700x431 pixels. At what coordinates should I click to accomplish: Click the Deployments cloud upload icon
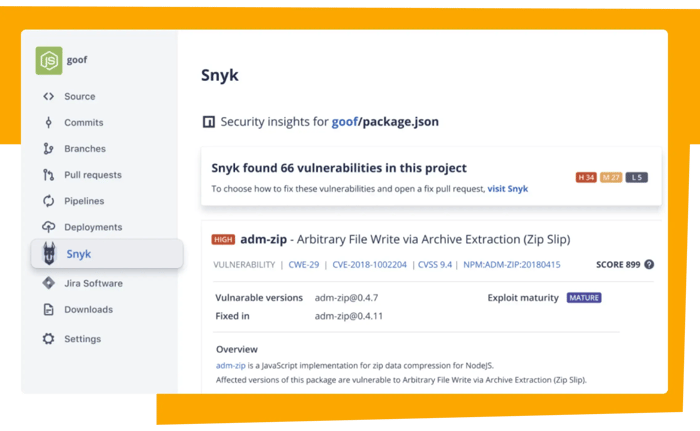(49, 227)
